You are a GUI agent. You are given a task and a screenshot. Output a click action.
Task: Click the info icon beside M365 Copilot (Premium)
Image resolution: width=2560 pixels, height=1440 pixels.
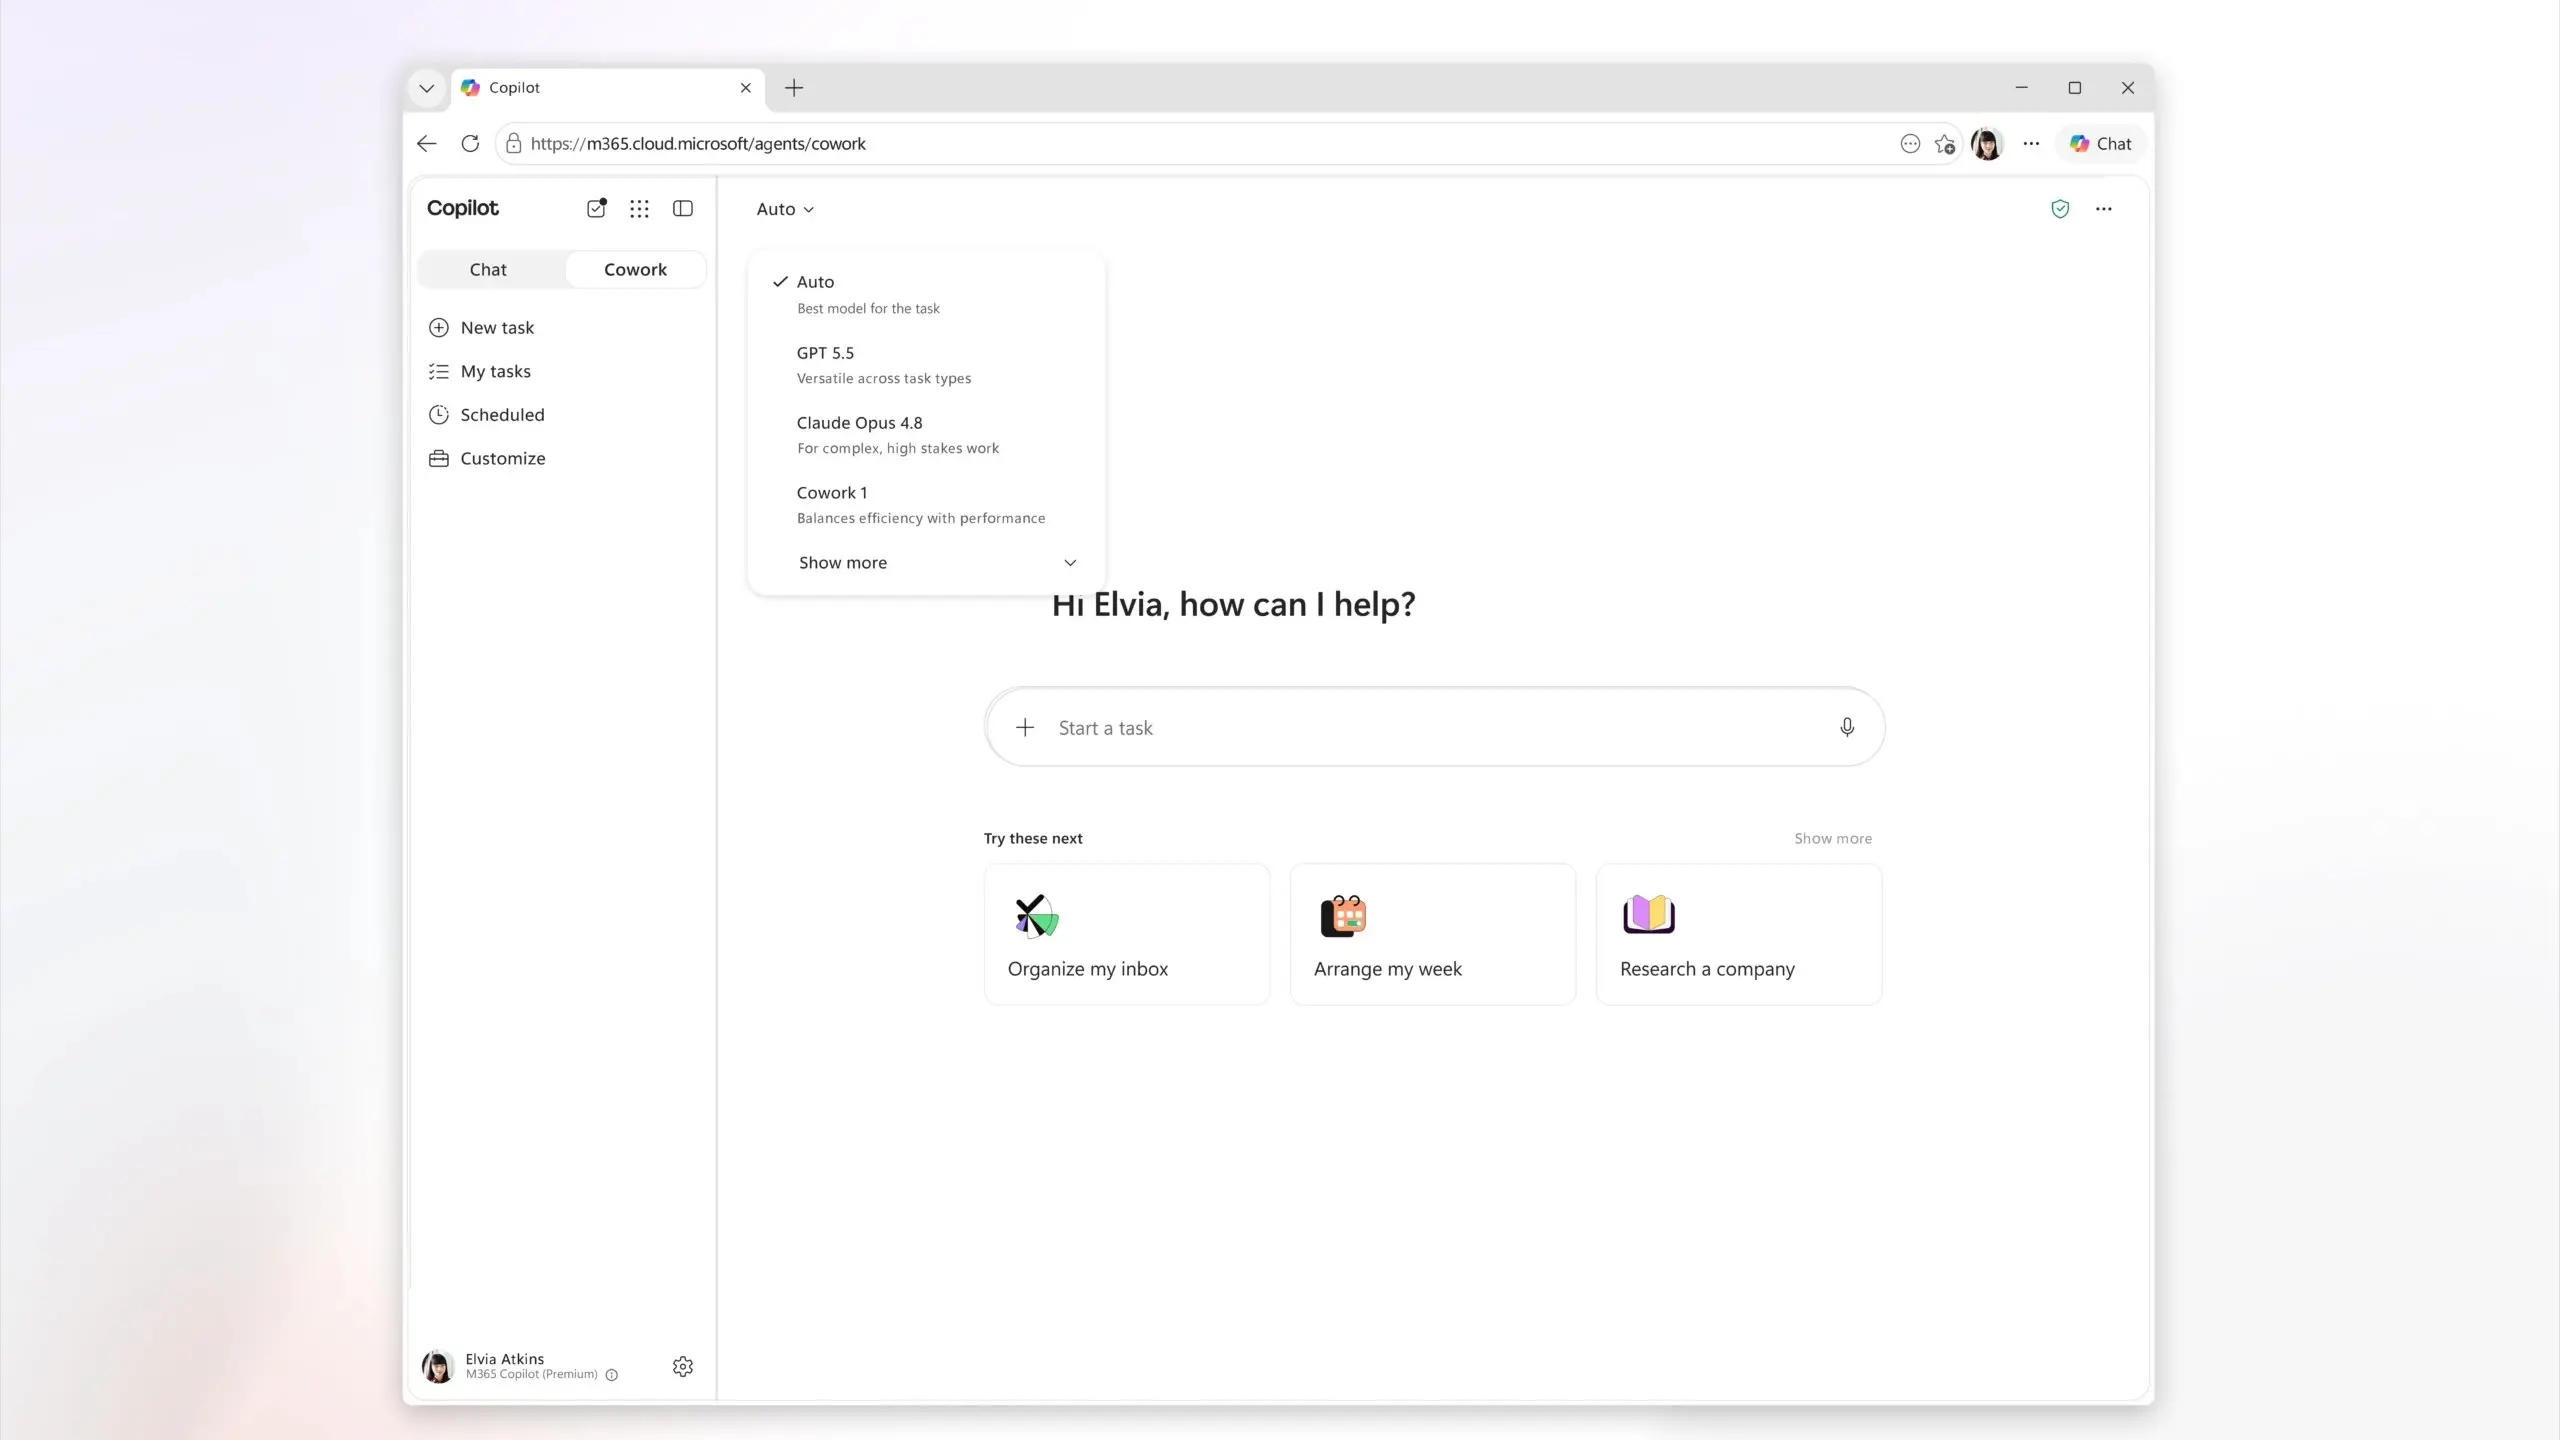coord(612,1375)
